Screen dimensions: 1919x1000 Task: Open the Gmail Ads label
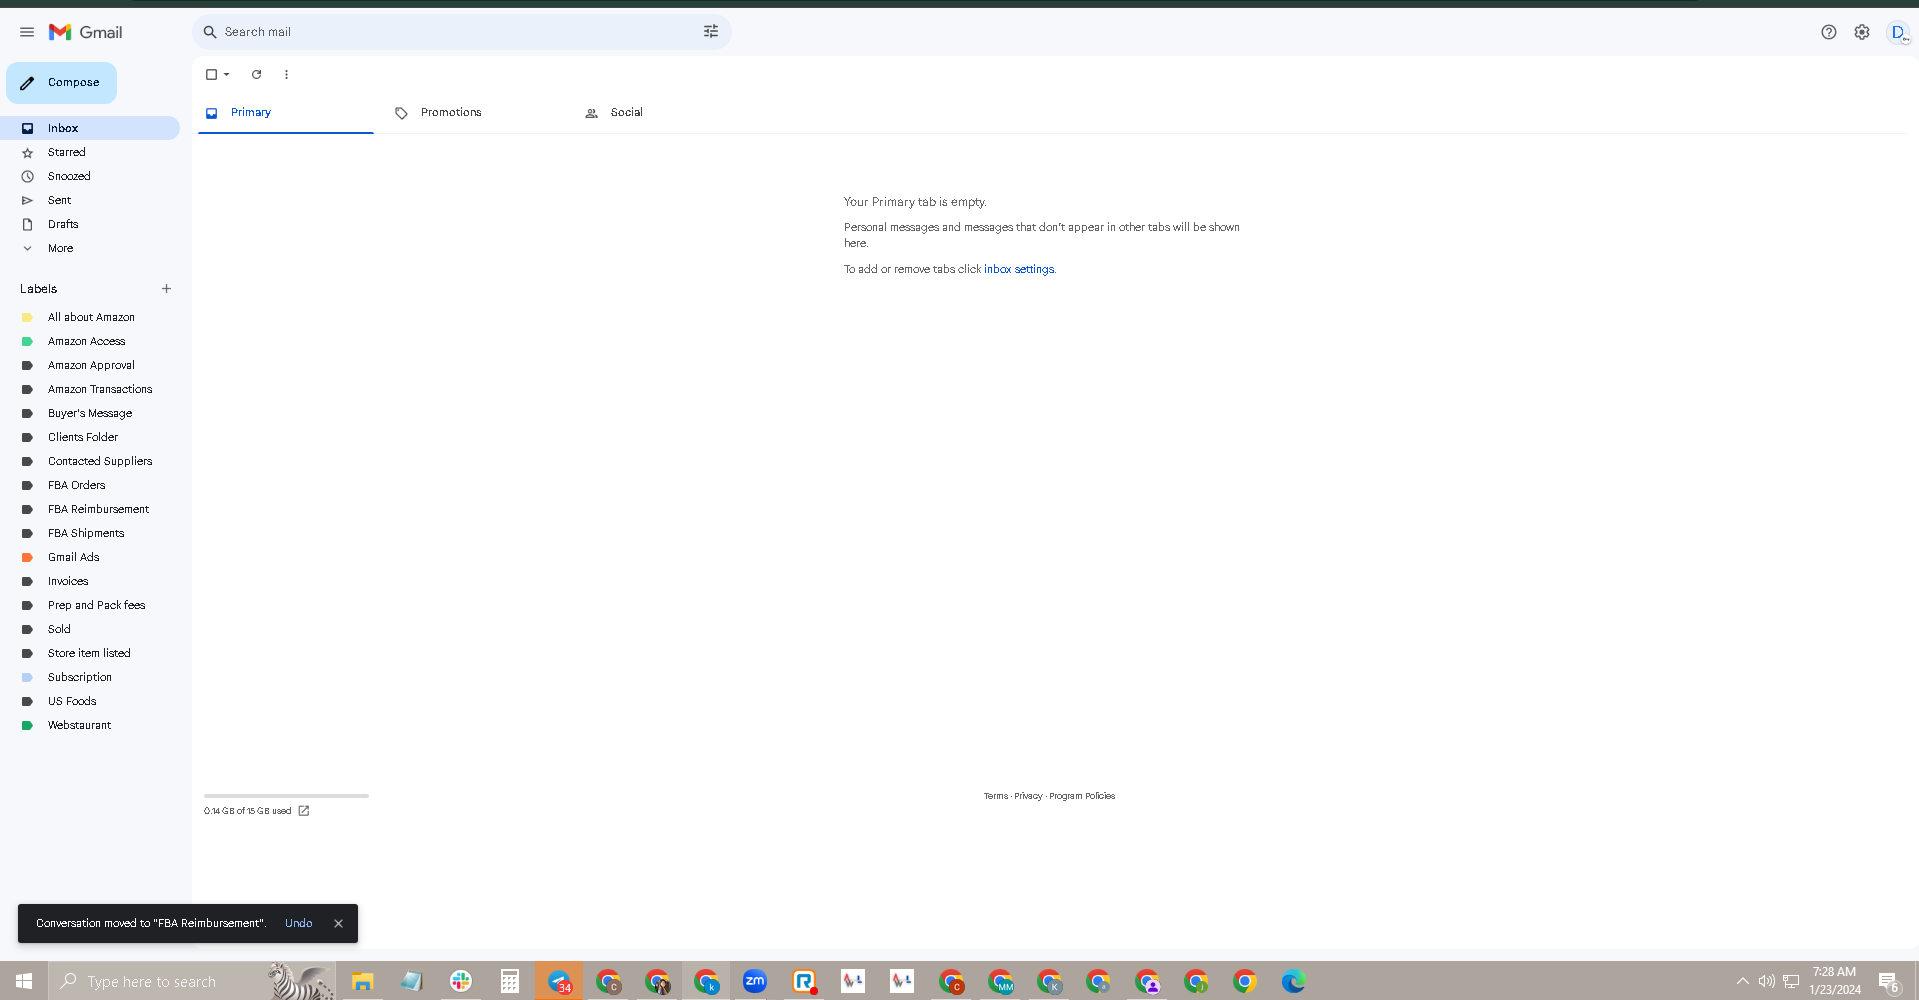click(90, 557)
